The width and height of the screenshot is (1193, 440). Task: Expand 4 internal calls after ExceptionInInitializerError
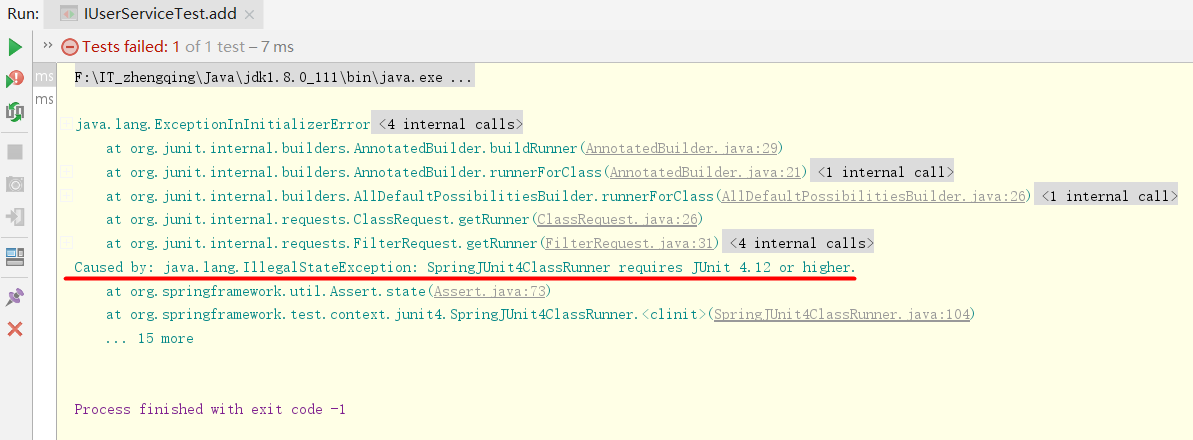pos(448,124)
